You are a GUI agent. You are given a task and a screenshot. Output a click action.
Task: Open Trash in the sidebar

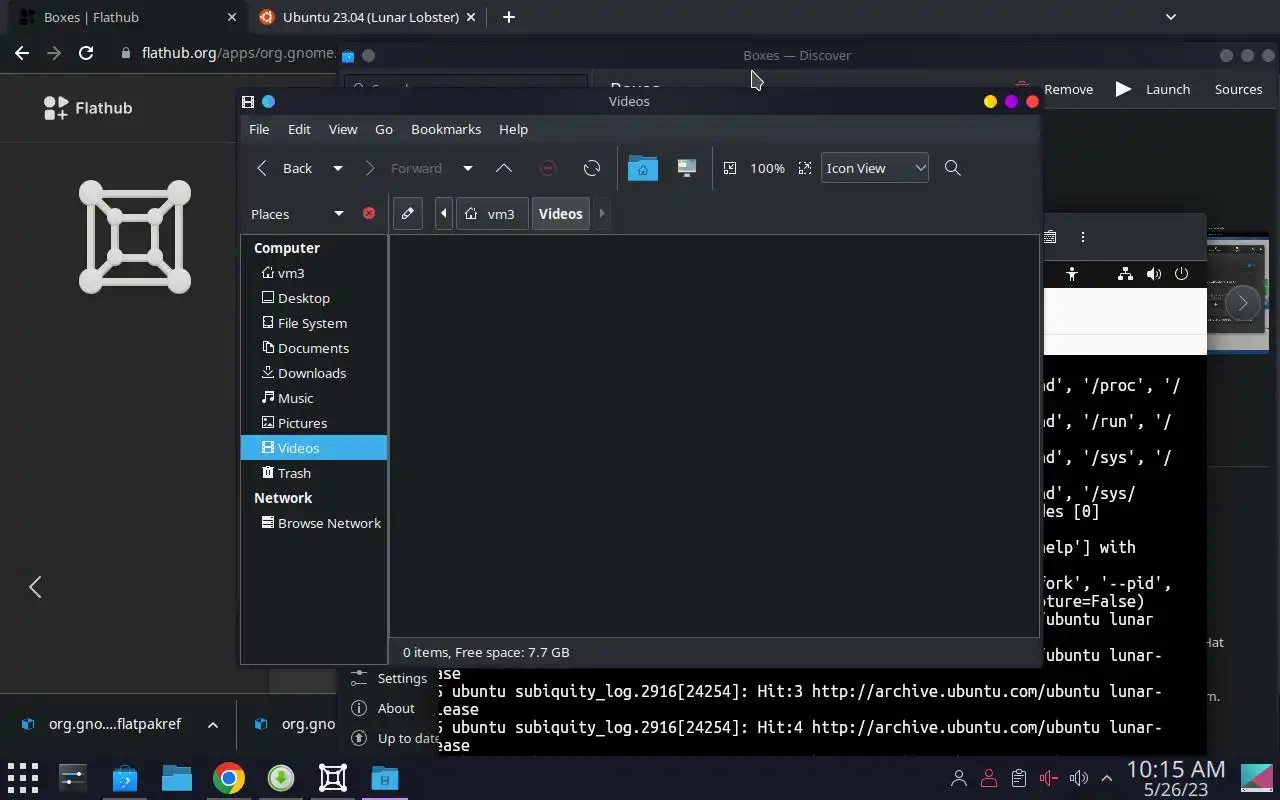pos(314,473)
